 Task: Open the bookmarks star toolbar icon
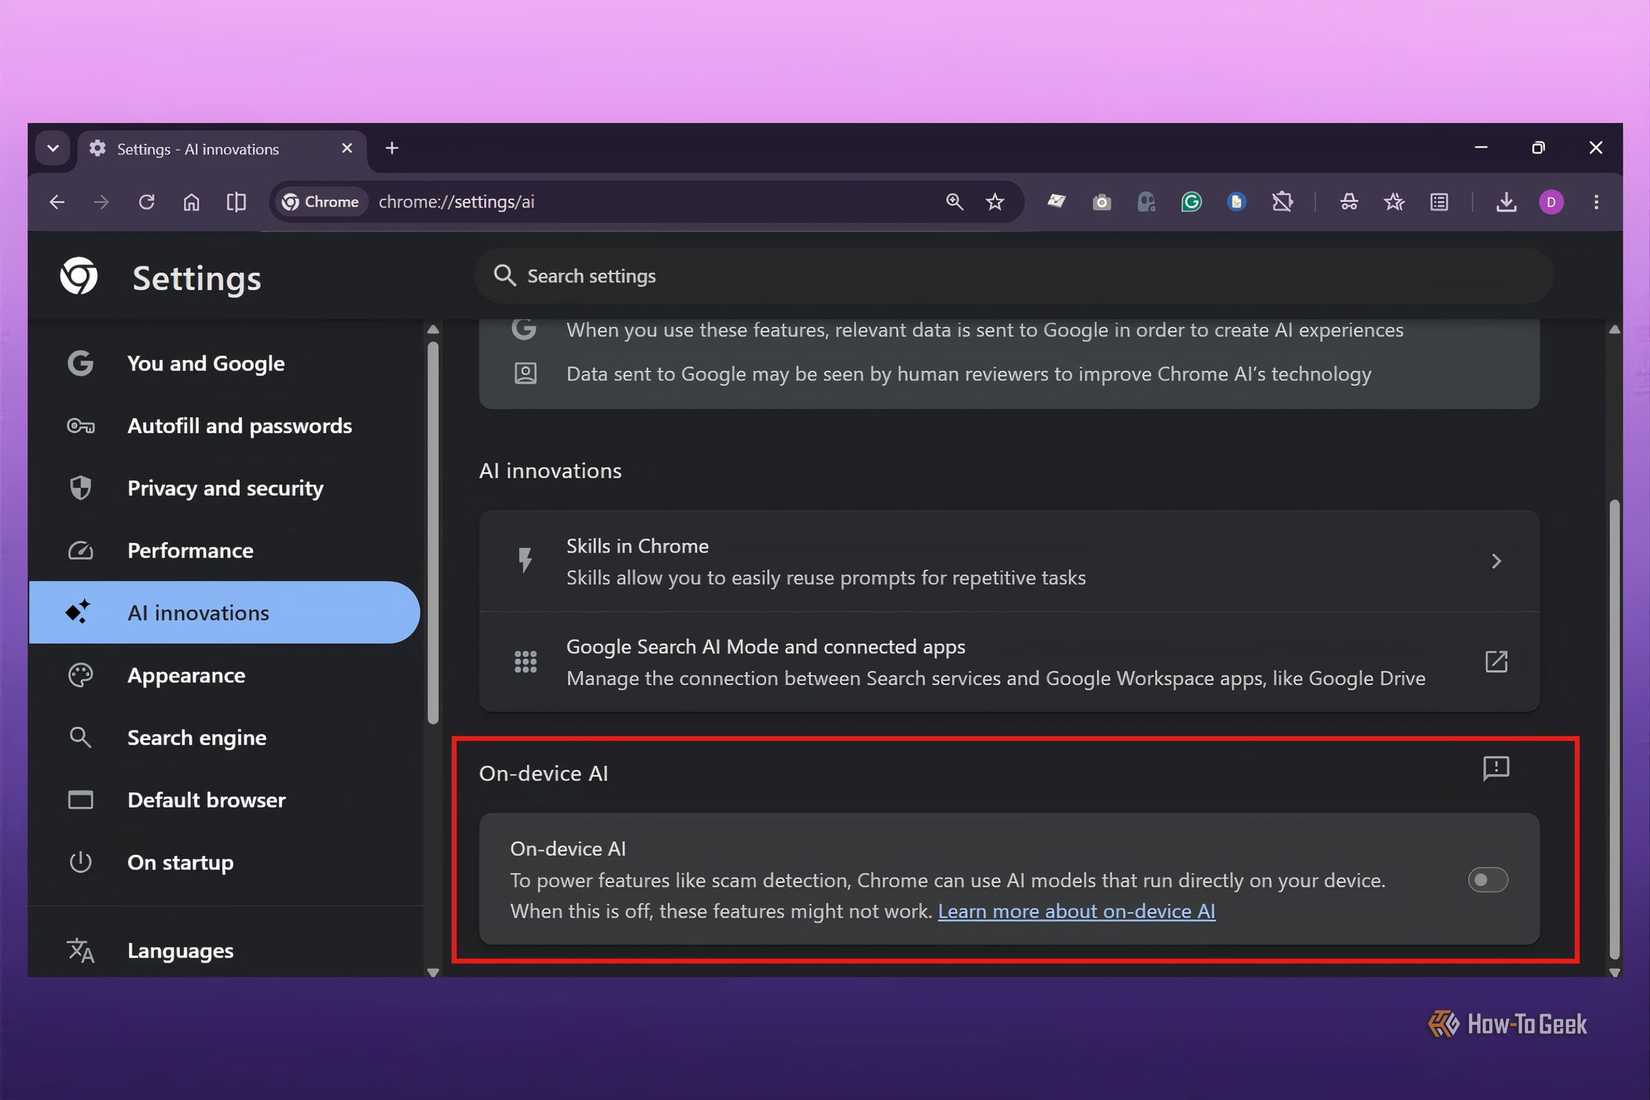coord(1394,202)
